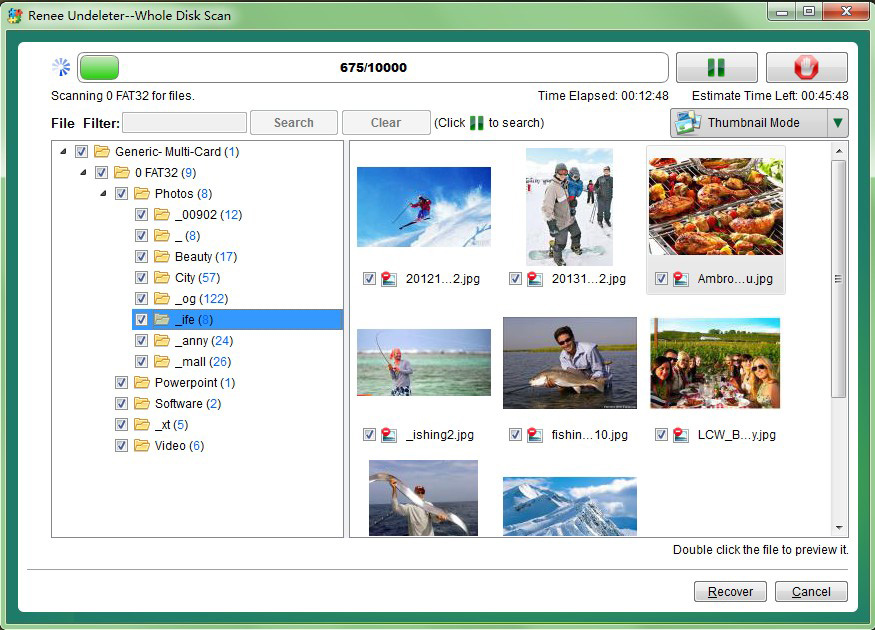Stop the scan with the red stop button
875x630 pixels.
[x=806, y=68]
